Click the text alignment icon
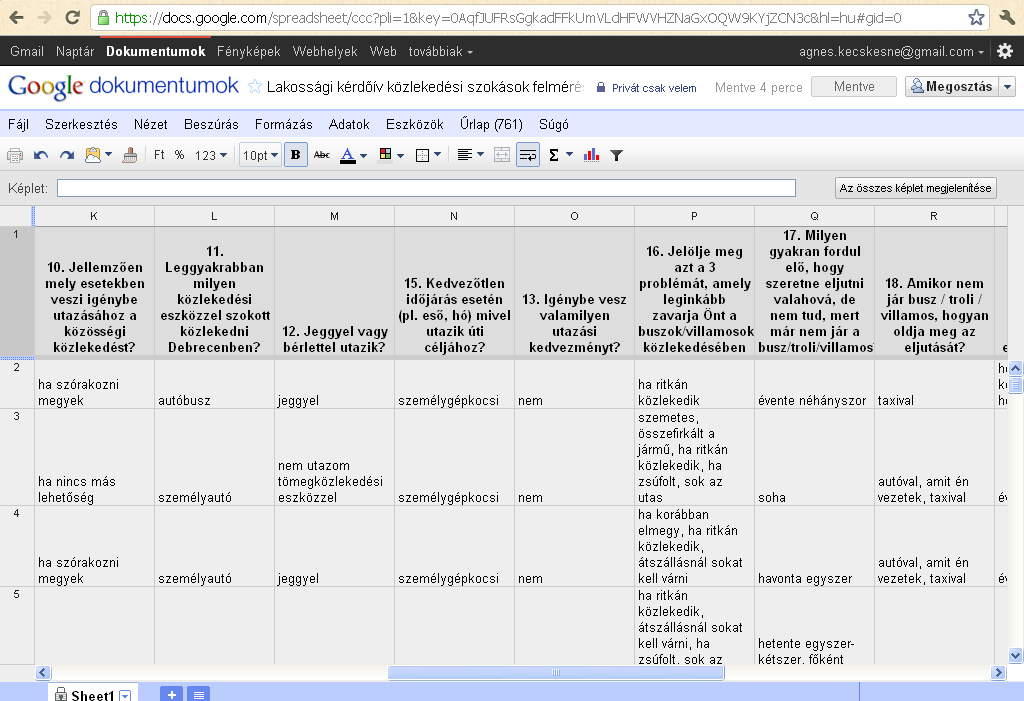 point(464,155)
